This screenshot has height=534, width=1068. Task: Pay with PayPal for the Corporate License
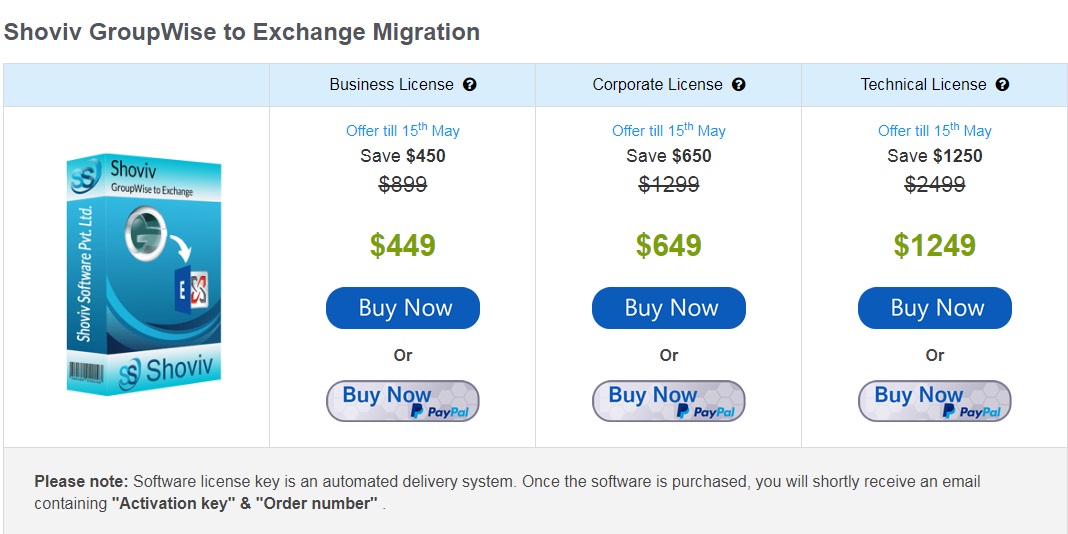(669, 401)
